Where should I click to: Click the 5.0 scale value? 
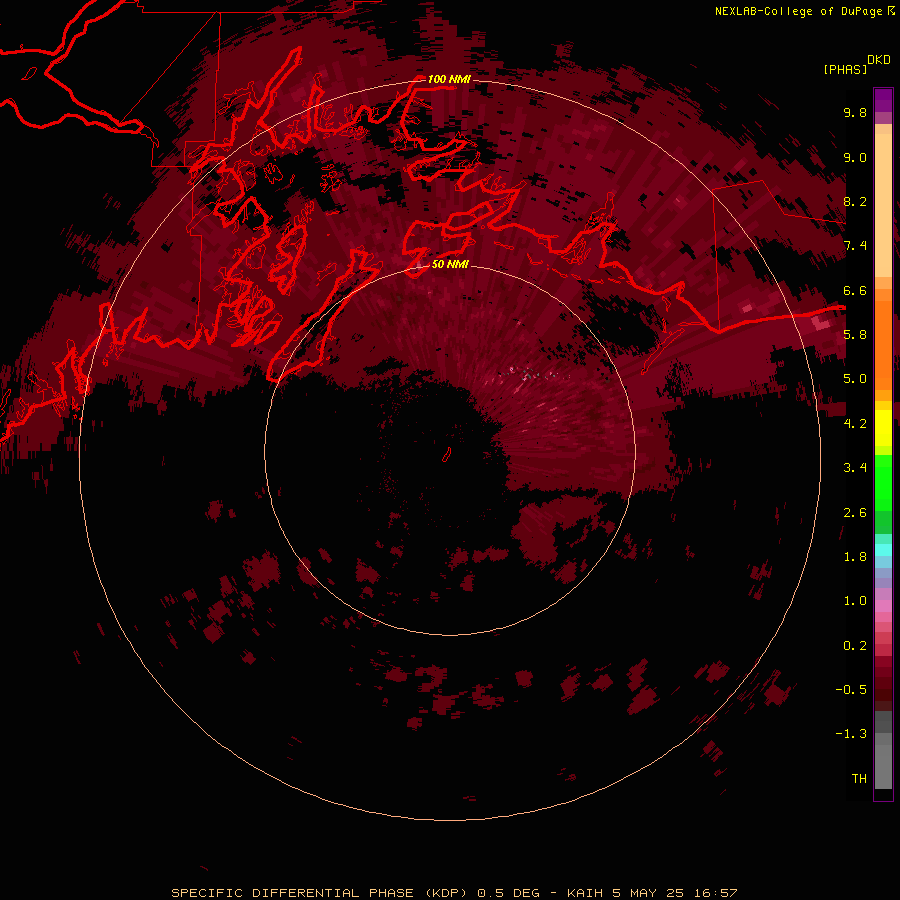(855, 379)
